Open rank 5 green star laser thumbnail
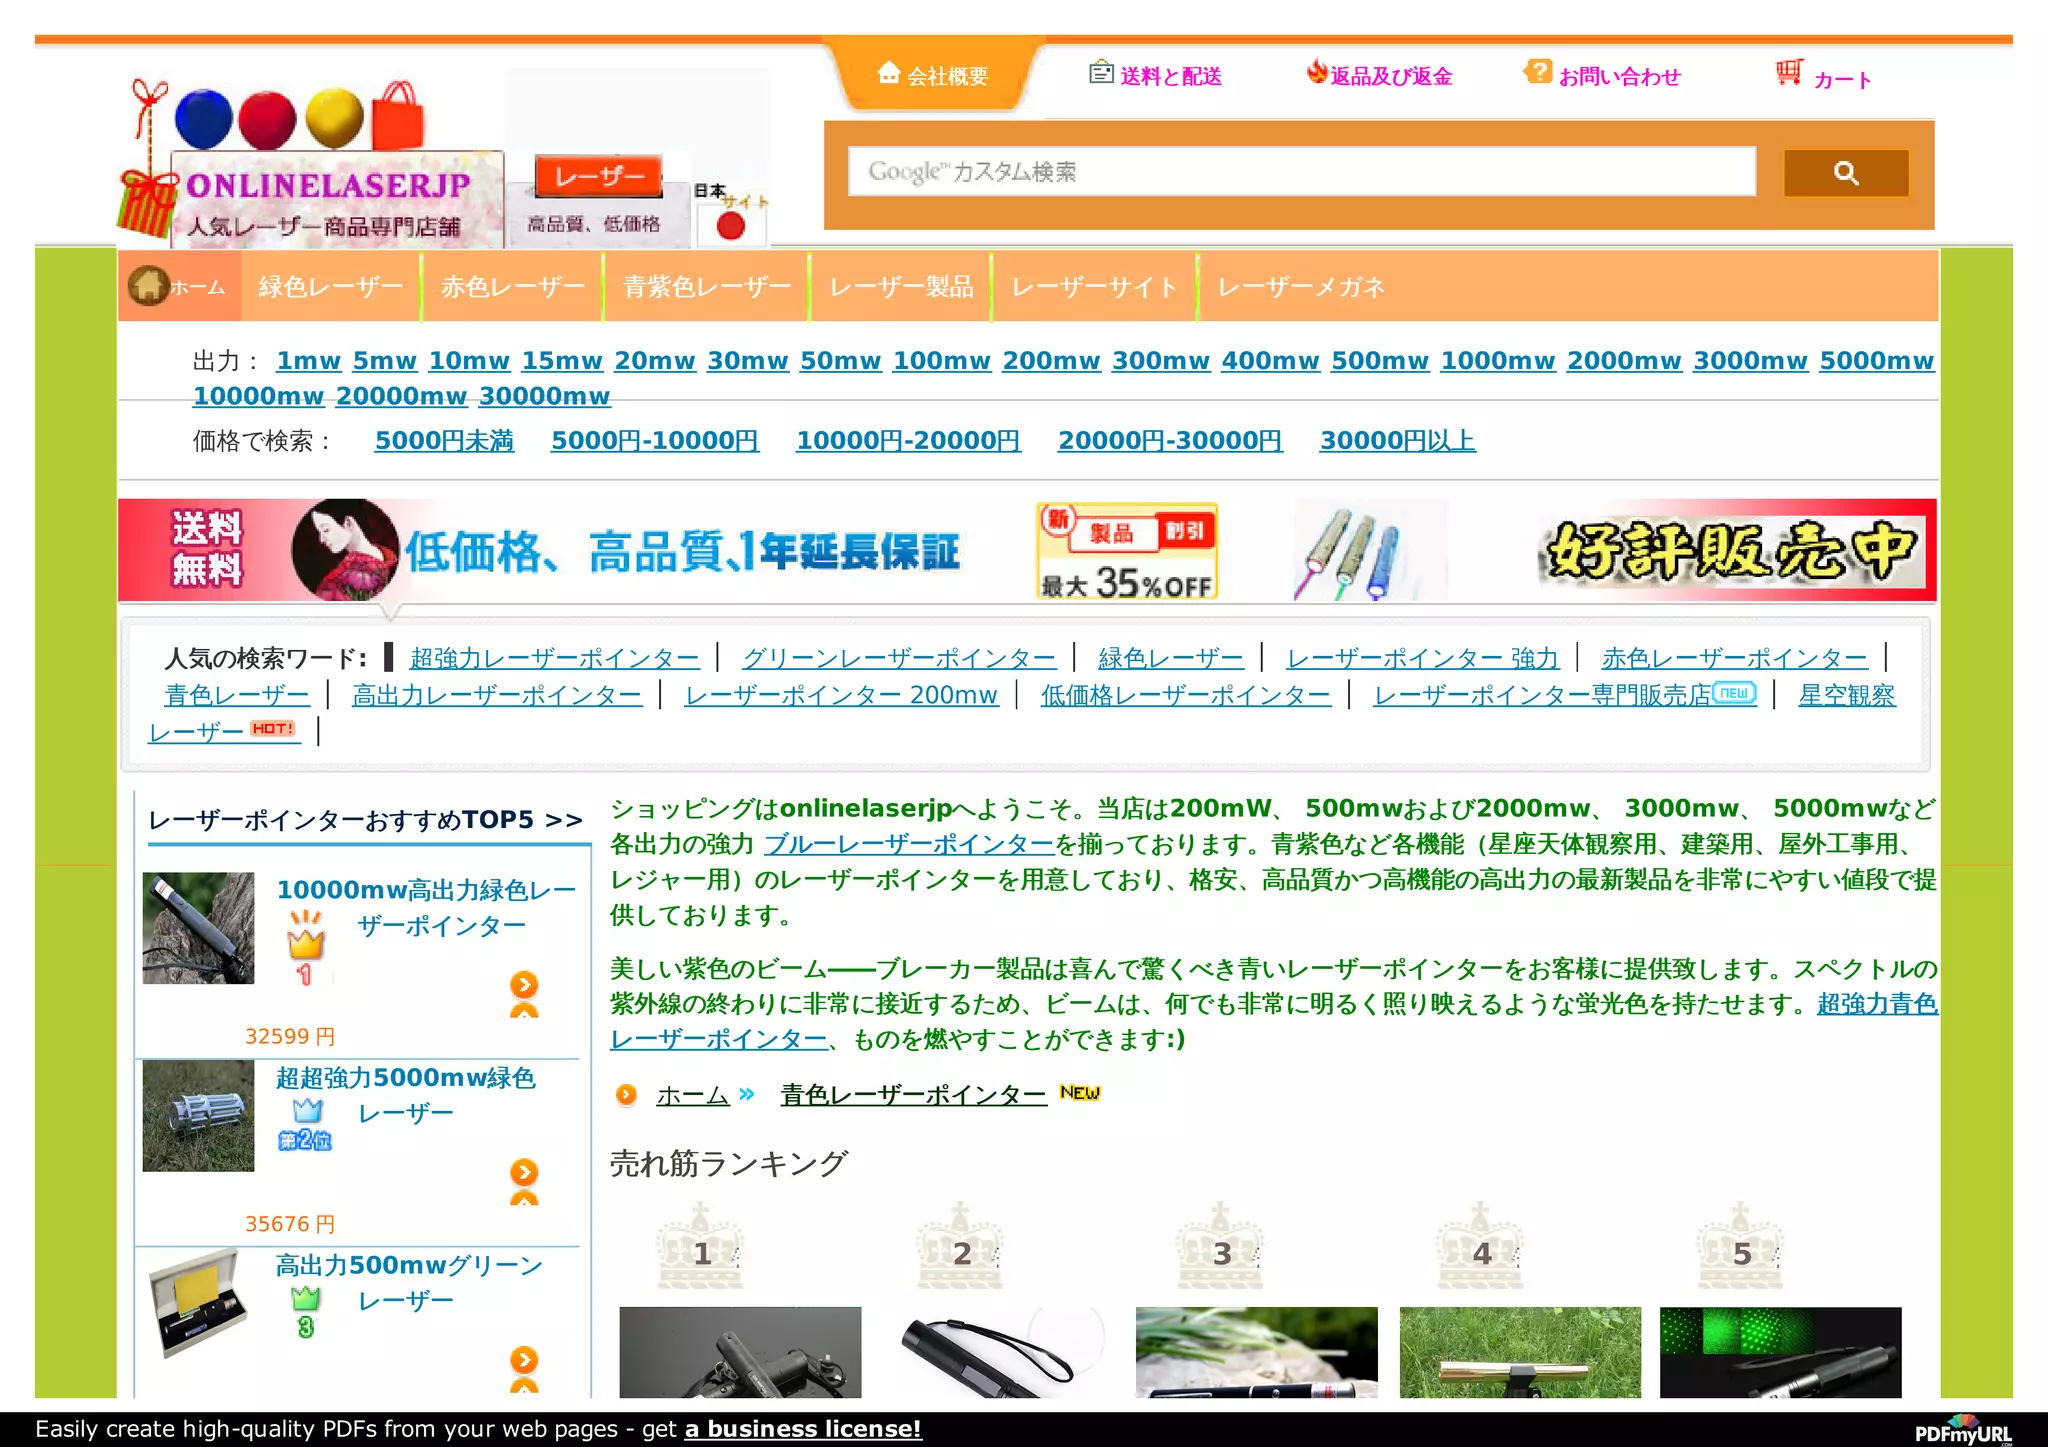This screenshot has width=2048, height=1447. click(x=1780, y=1351)
